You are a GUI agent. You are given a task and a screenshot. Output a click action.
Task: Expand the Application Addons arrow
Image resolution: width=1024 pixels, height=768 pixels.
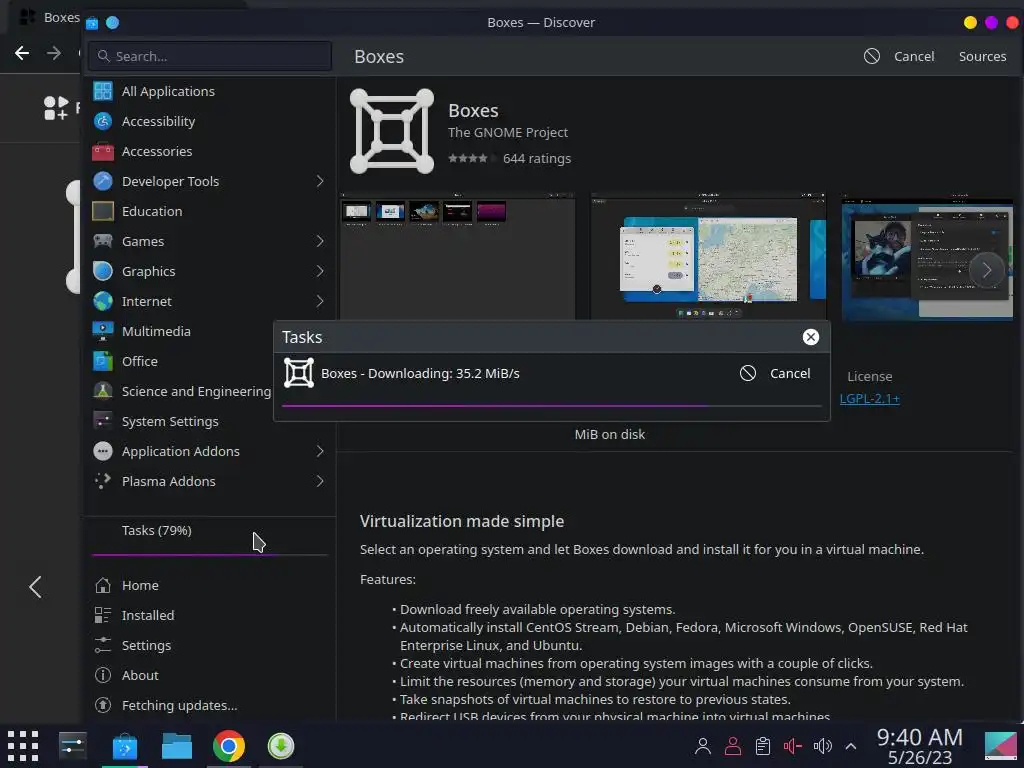320,451
